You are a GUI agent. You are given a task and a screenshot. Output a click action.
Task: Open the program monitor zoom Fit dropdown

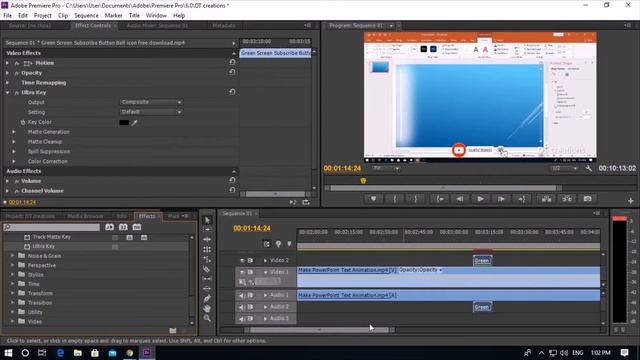386,168
